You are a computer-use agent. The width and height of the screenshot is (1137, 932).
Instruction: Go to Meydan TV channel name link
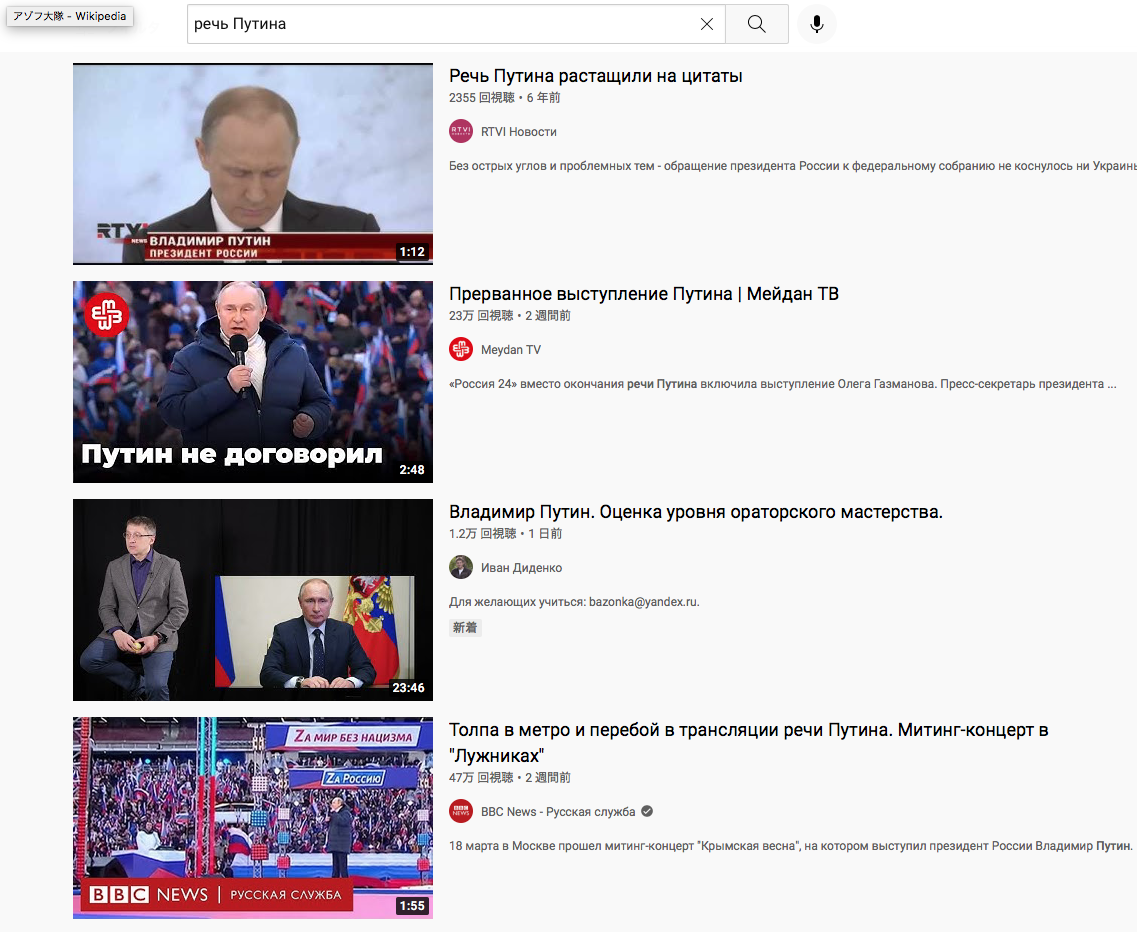pyautogui.click(x=510, y=350)
